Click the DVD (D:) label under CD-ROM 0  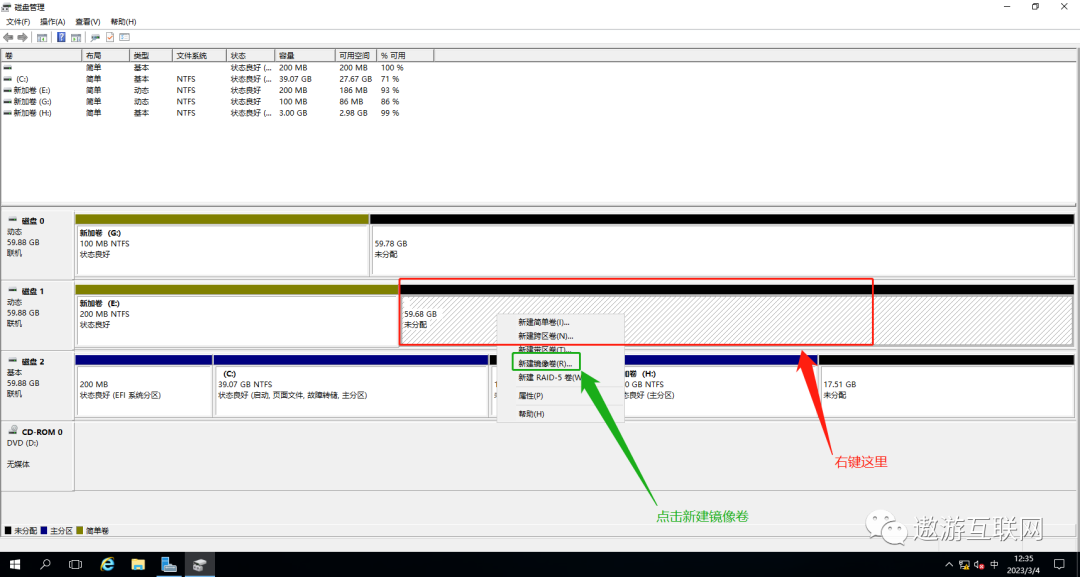[x=23, y=443]
